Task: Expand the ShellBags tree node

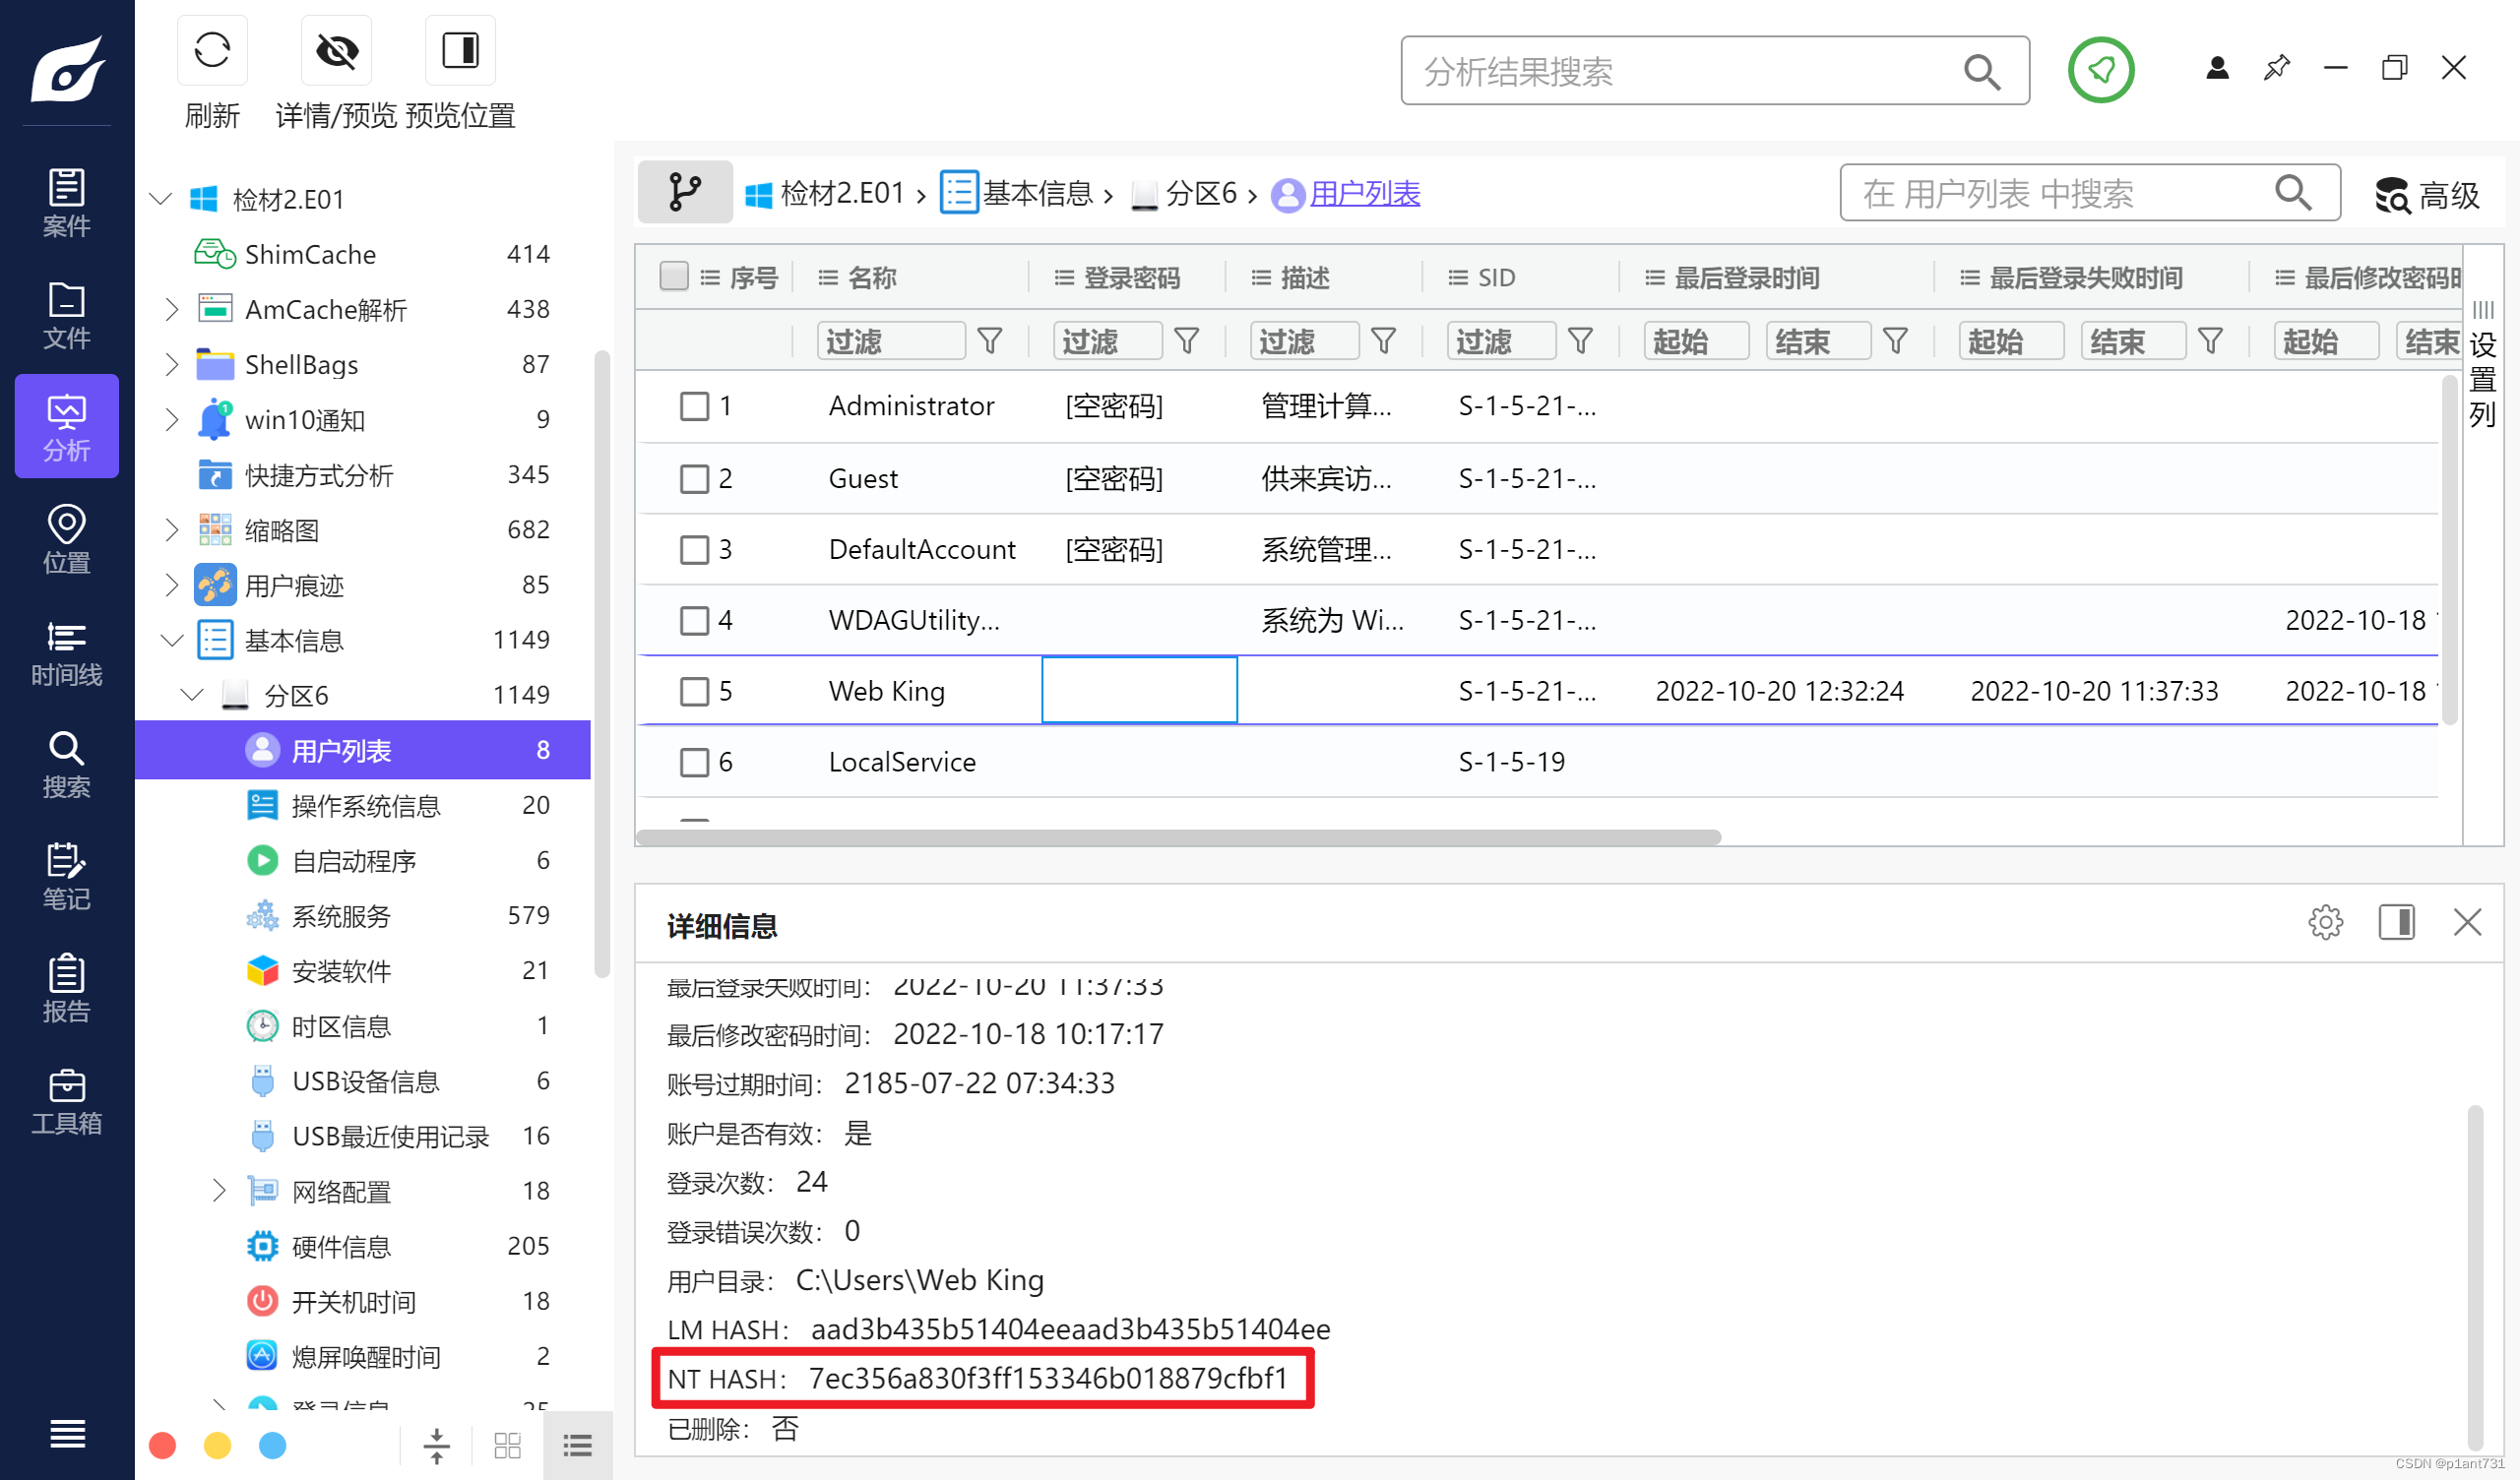Action: 171,365
